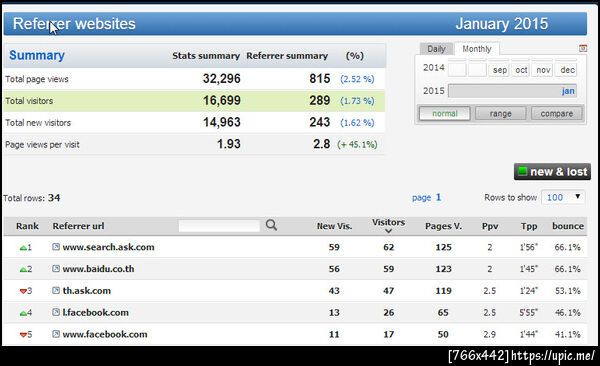Switch to the Daily tab
600x366 pixels.
click(x=436, y=49)
